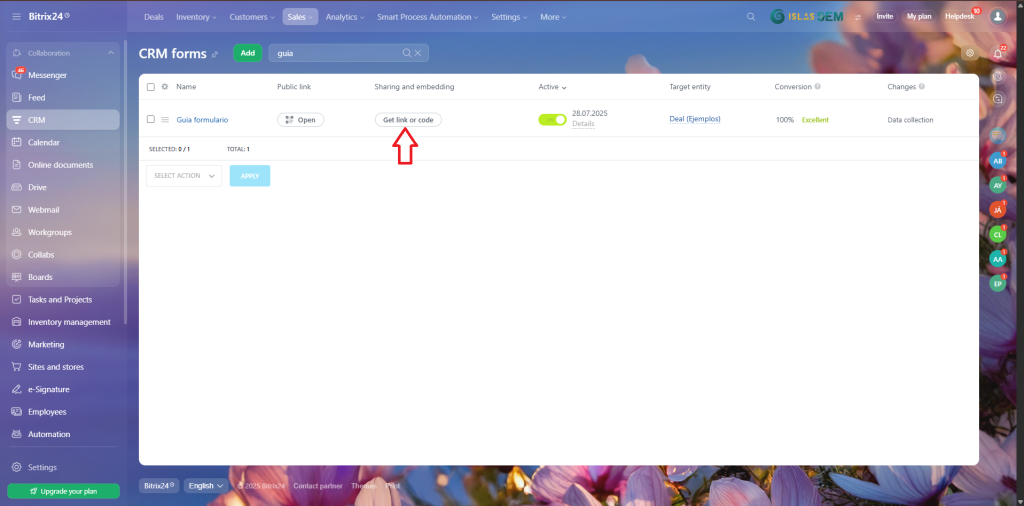The image size is (1024, 506).
Task: Click row actions menu for Guia formulario
Action: point(165,119)
